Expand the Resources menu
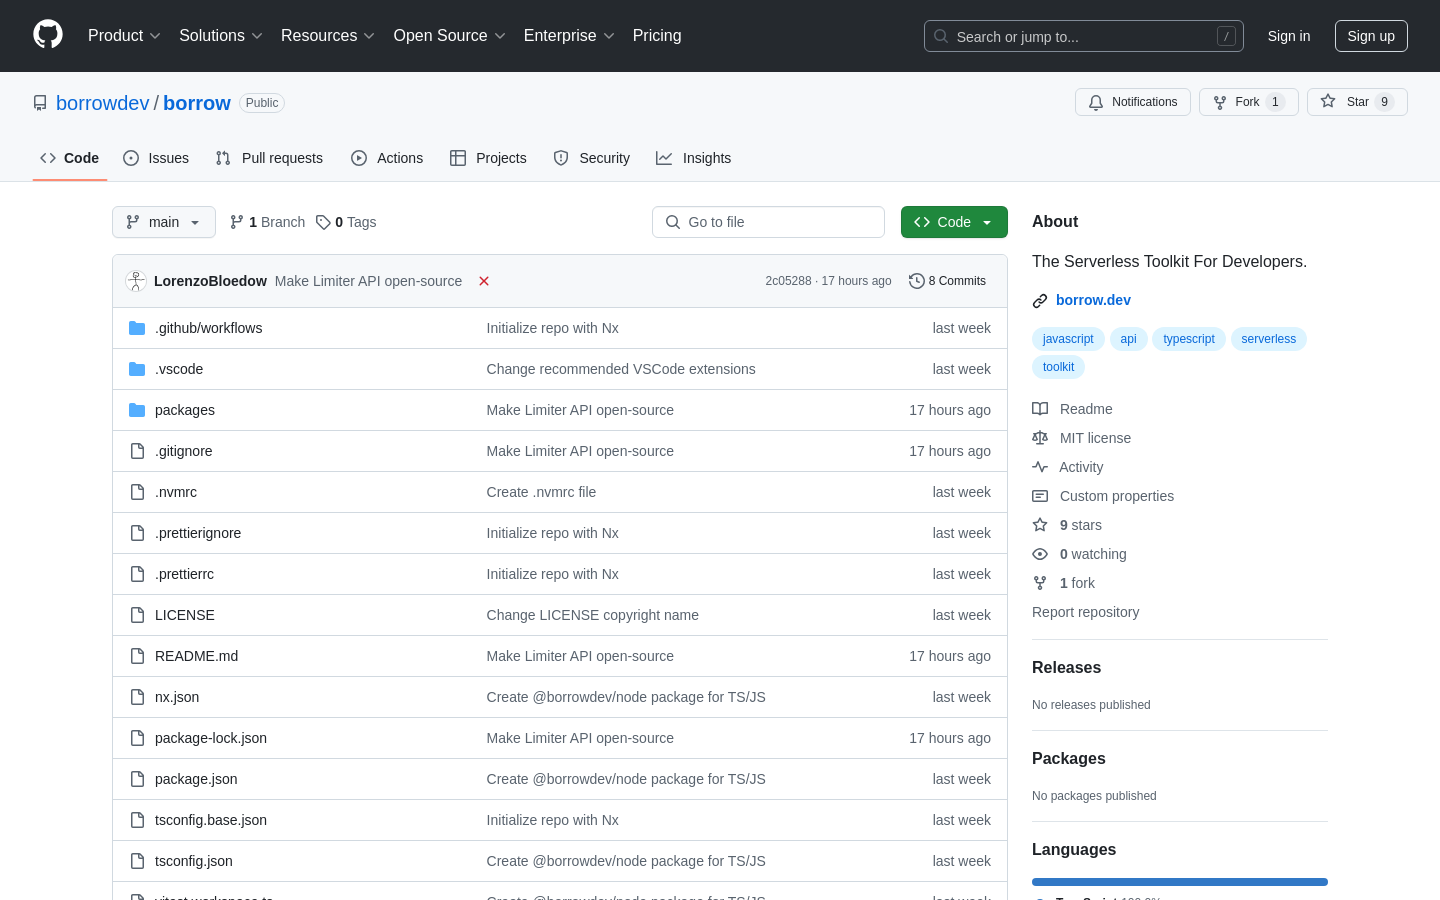Viewport: 1440px width, 900px height. coord(328,36)
